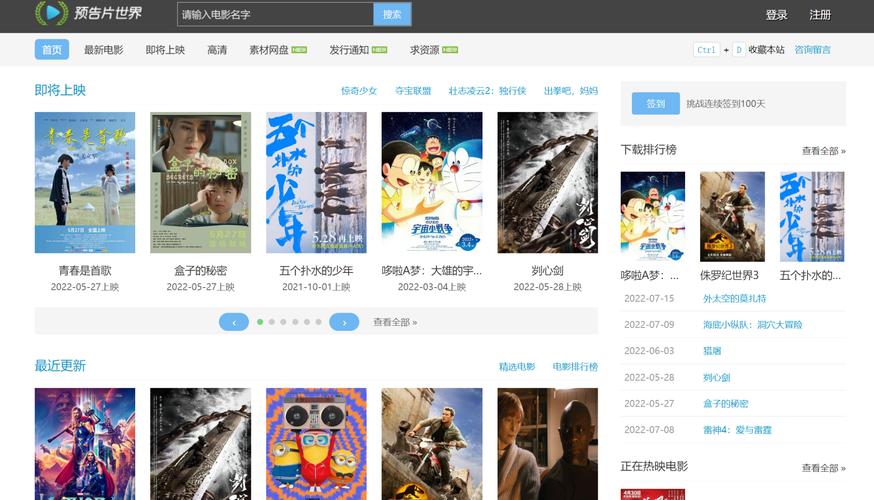874x500 pixels.
Task: Open the 五个扑水的 ranking poster
Action: pyautogui.click(x=812, y=217)
